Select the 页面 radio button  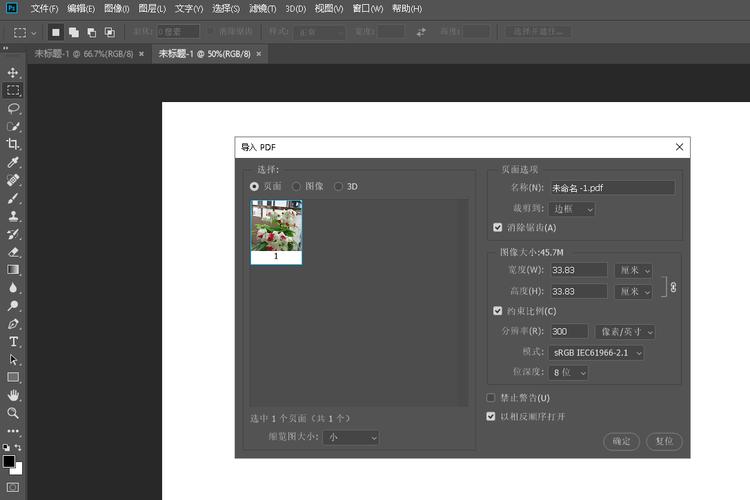click(x=254, y=187)
